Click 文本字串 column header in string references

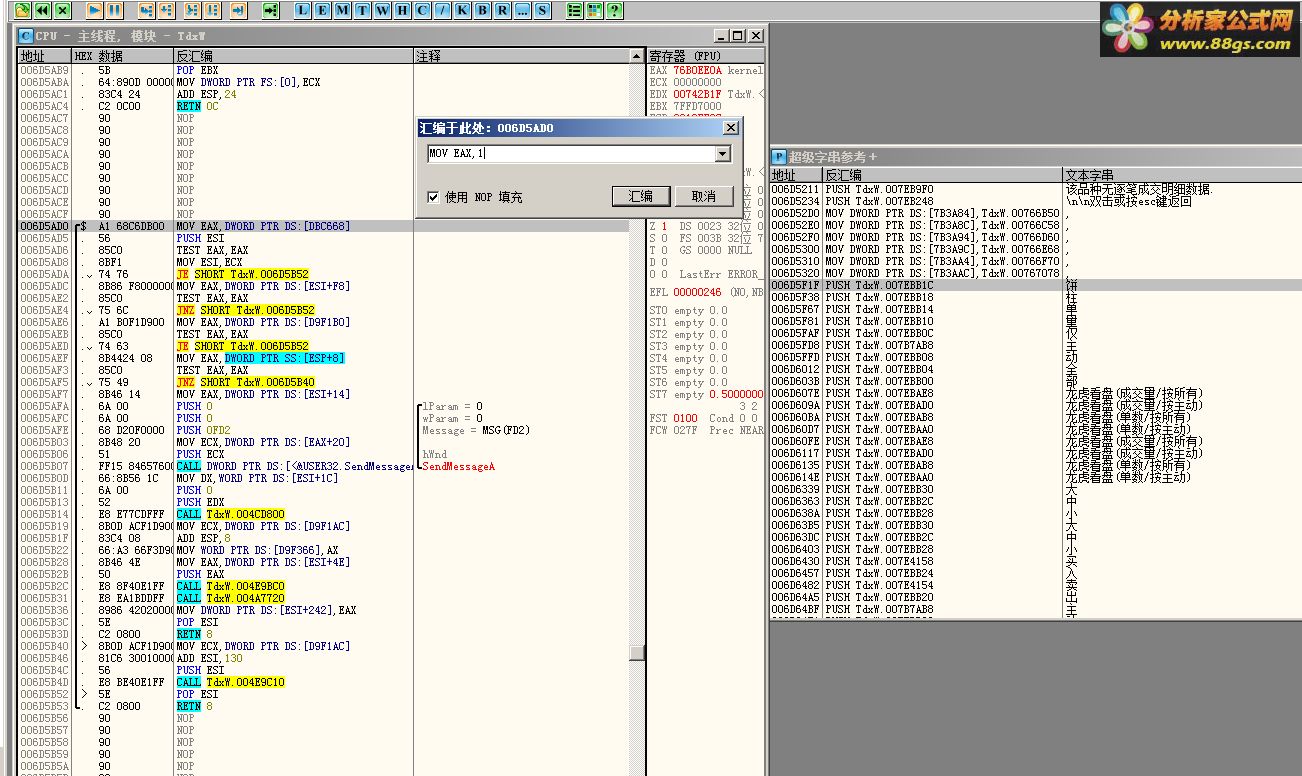(1181, 175)
